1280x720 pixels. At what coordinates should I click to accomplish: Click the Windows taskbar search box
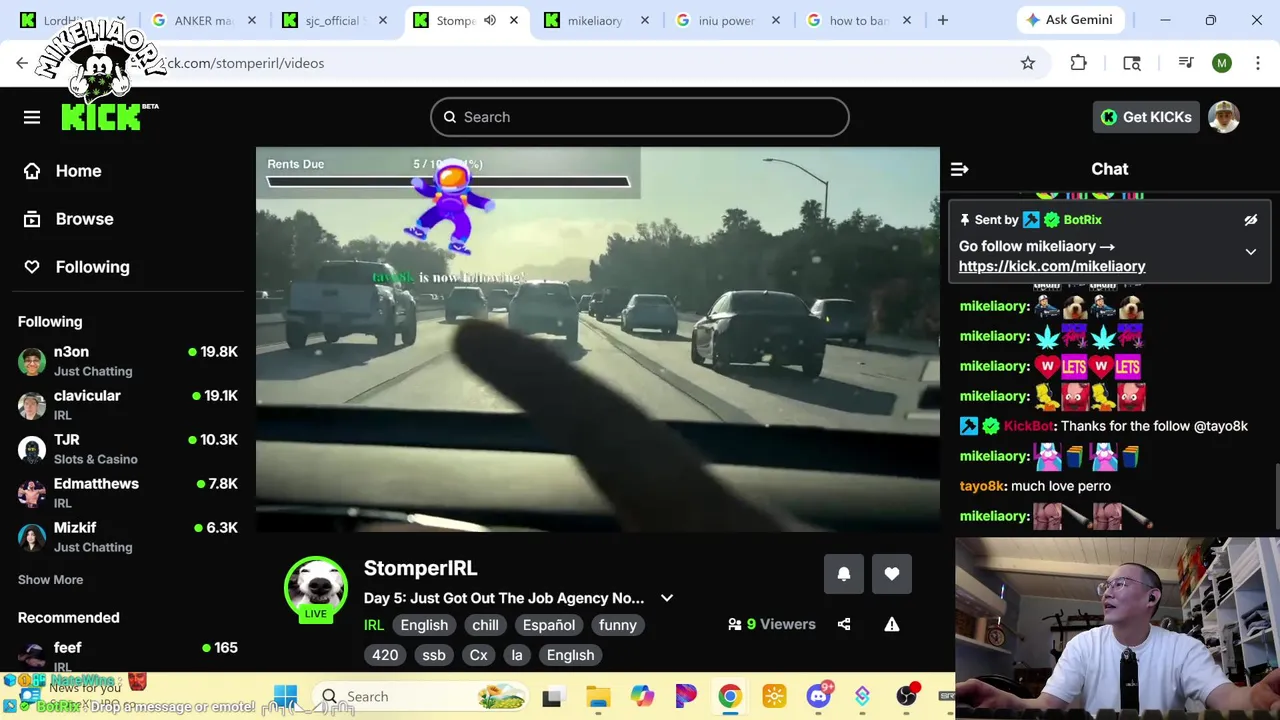[420, 697]
